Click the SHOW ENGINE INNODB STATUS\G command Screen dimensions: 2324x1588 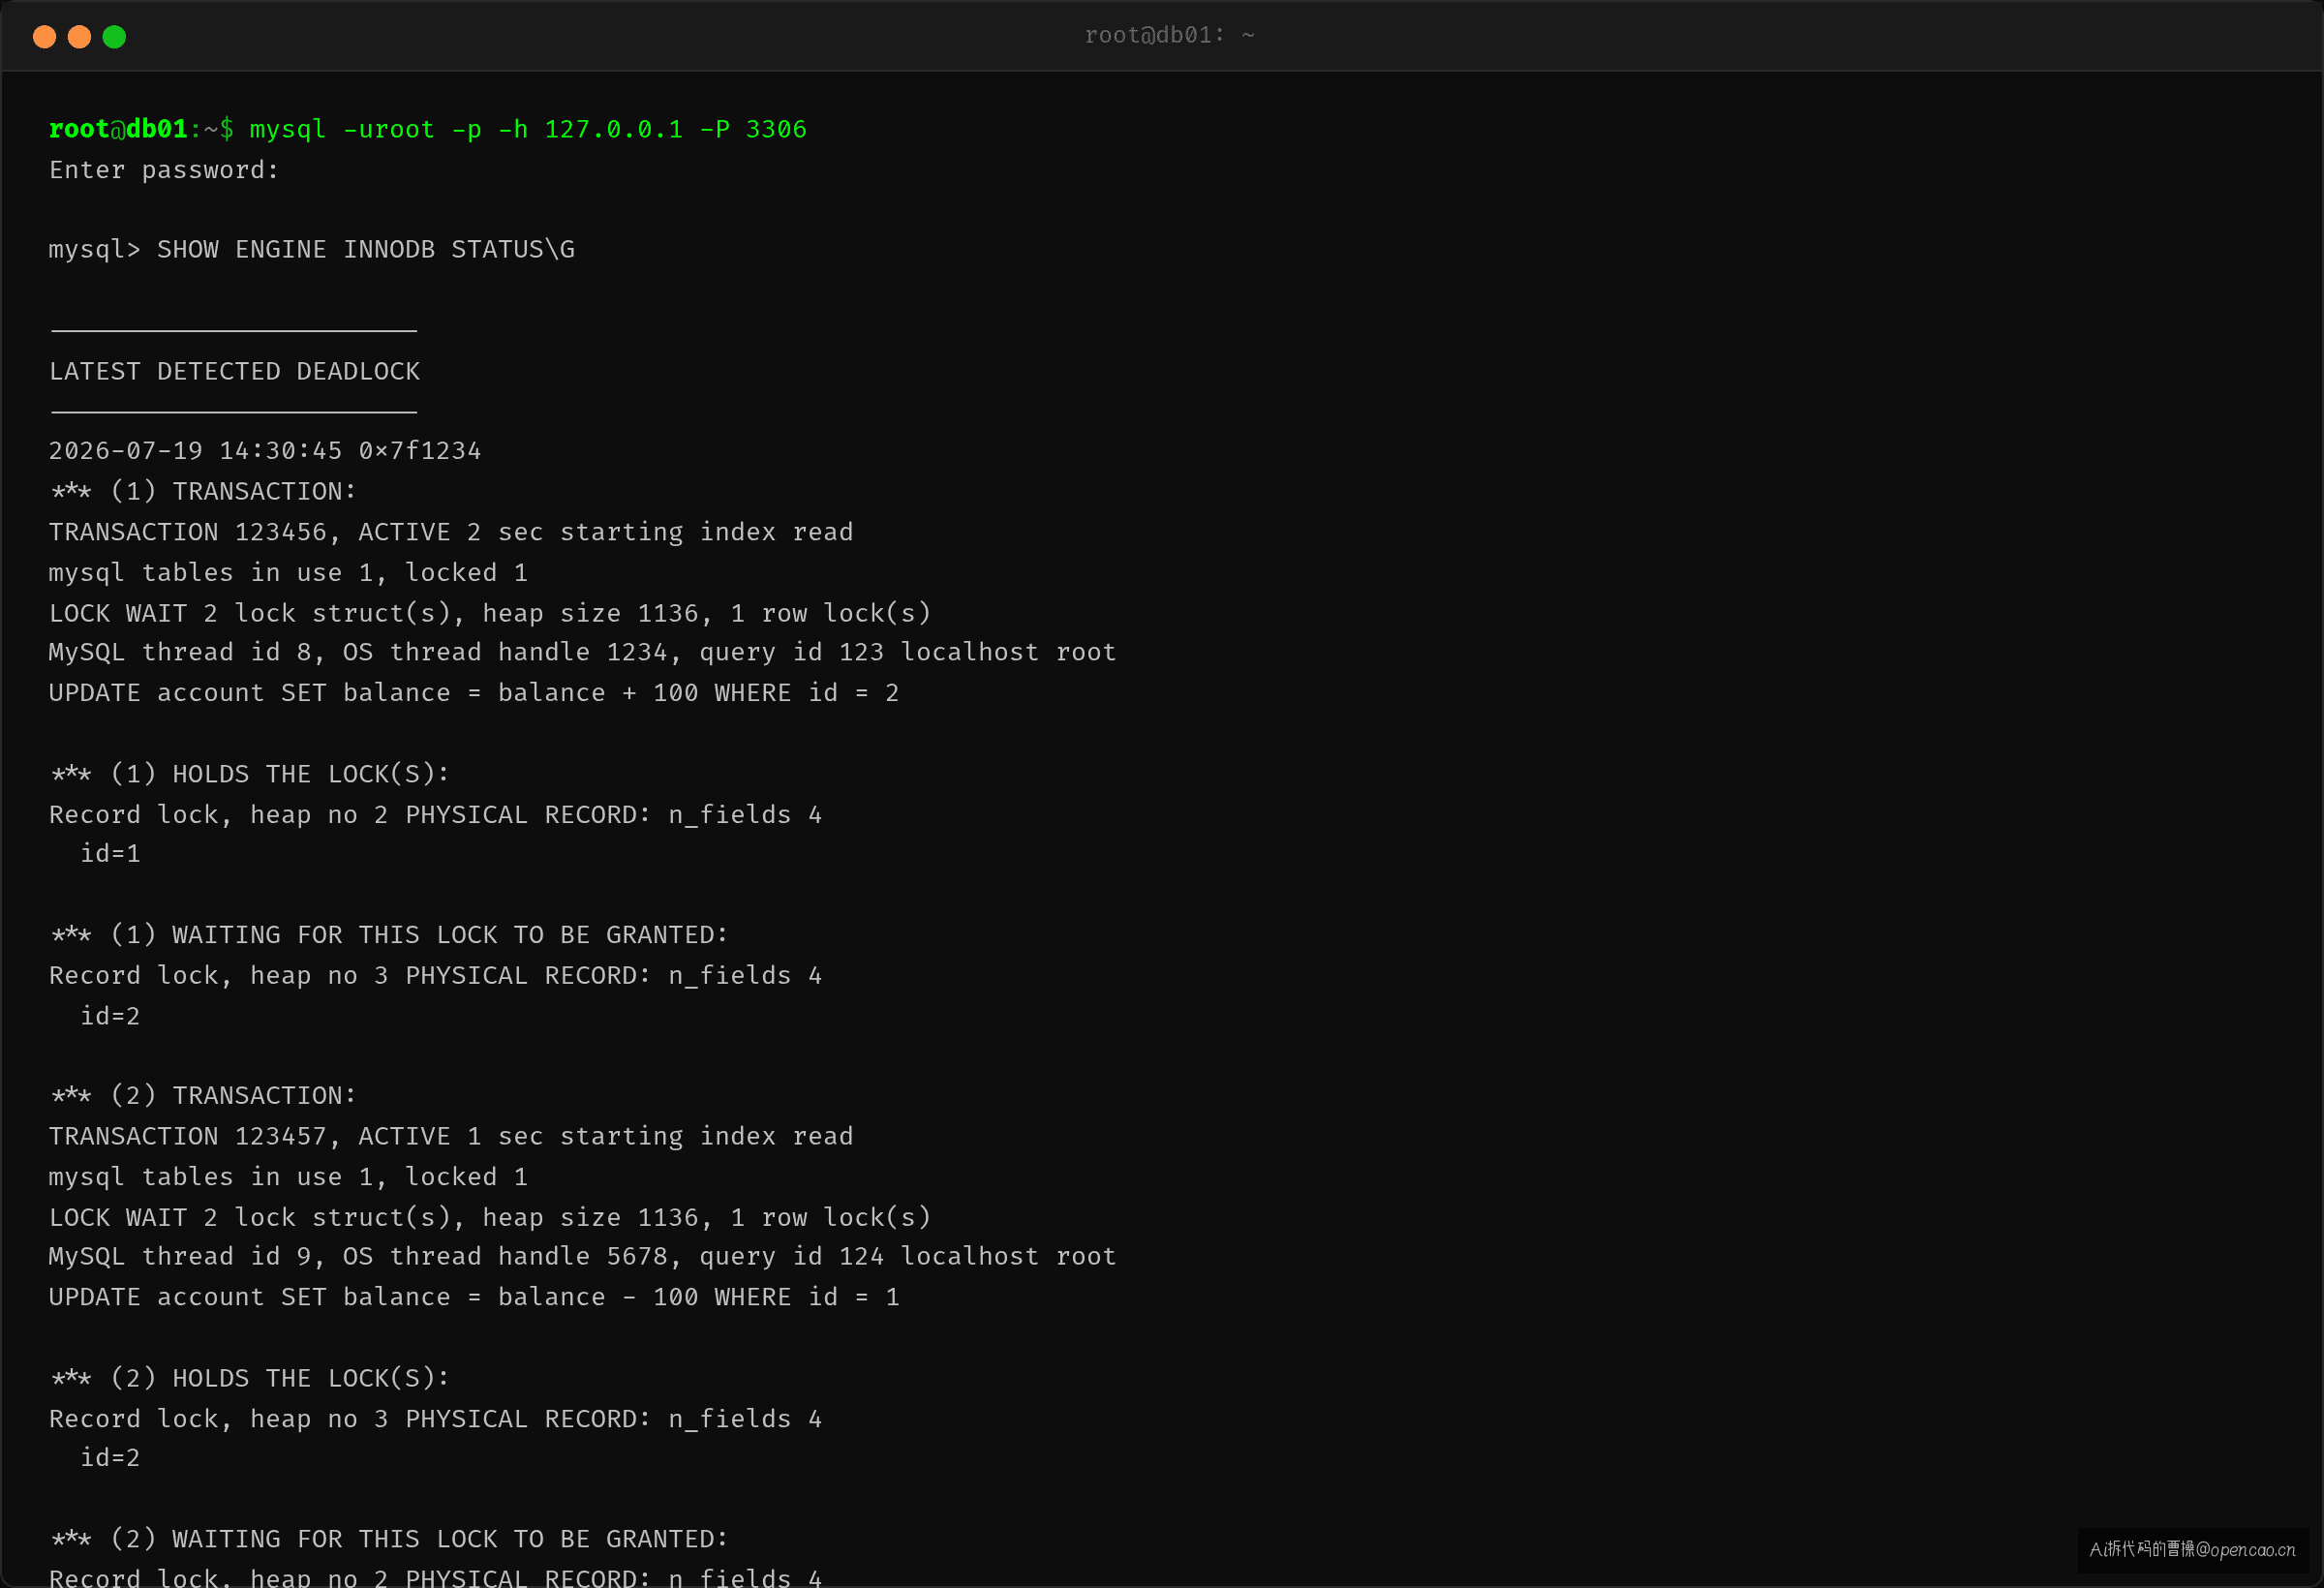(366, 250)
